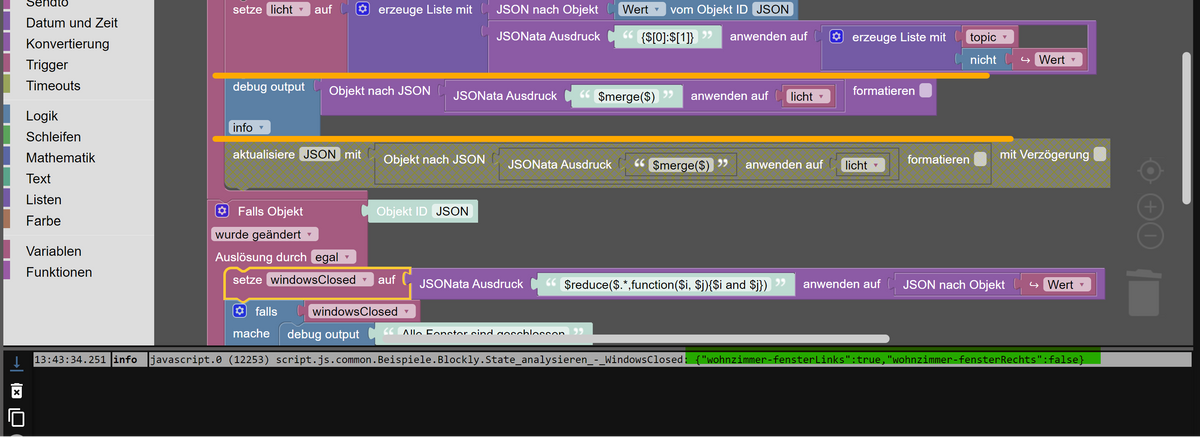
Task: Center the Blockly workspace with crosshair icon
Action: point(1151,172)
